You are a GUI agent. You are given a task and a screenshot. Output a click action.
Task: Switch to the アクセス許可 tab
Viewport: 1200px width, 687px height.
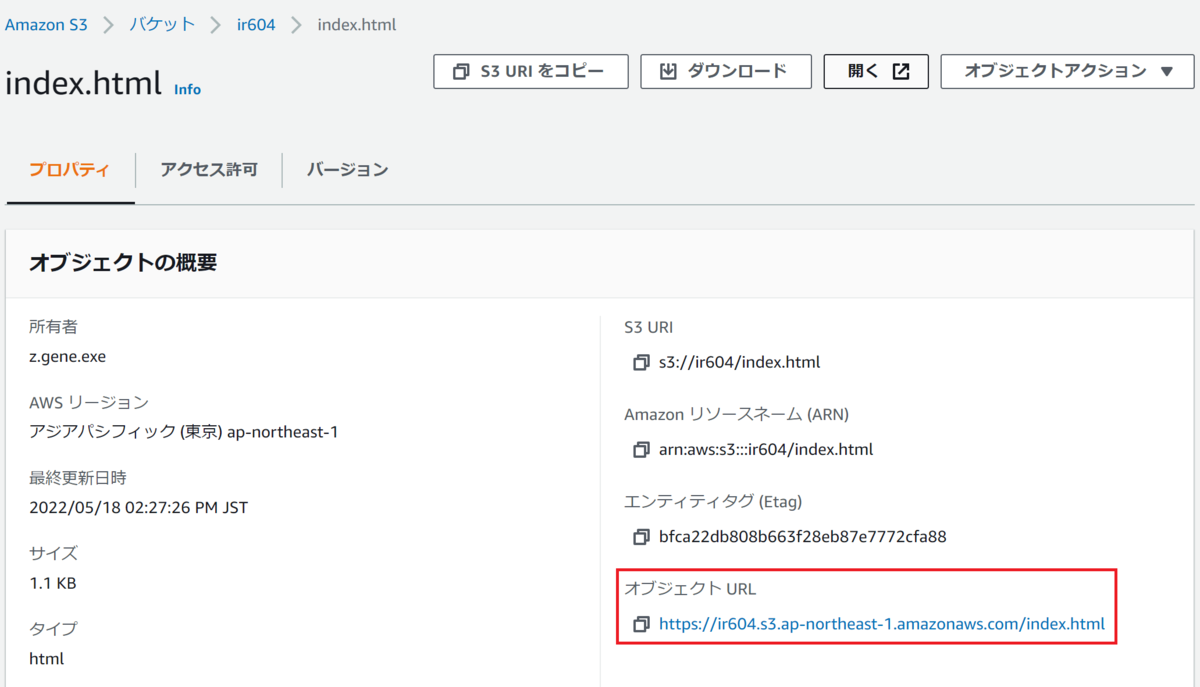click(209, 170)
